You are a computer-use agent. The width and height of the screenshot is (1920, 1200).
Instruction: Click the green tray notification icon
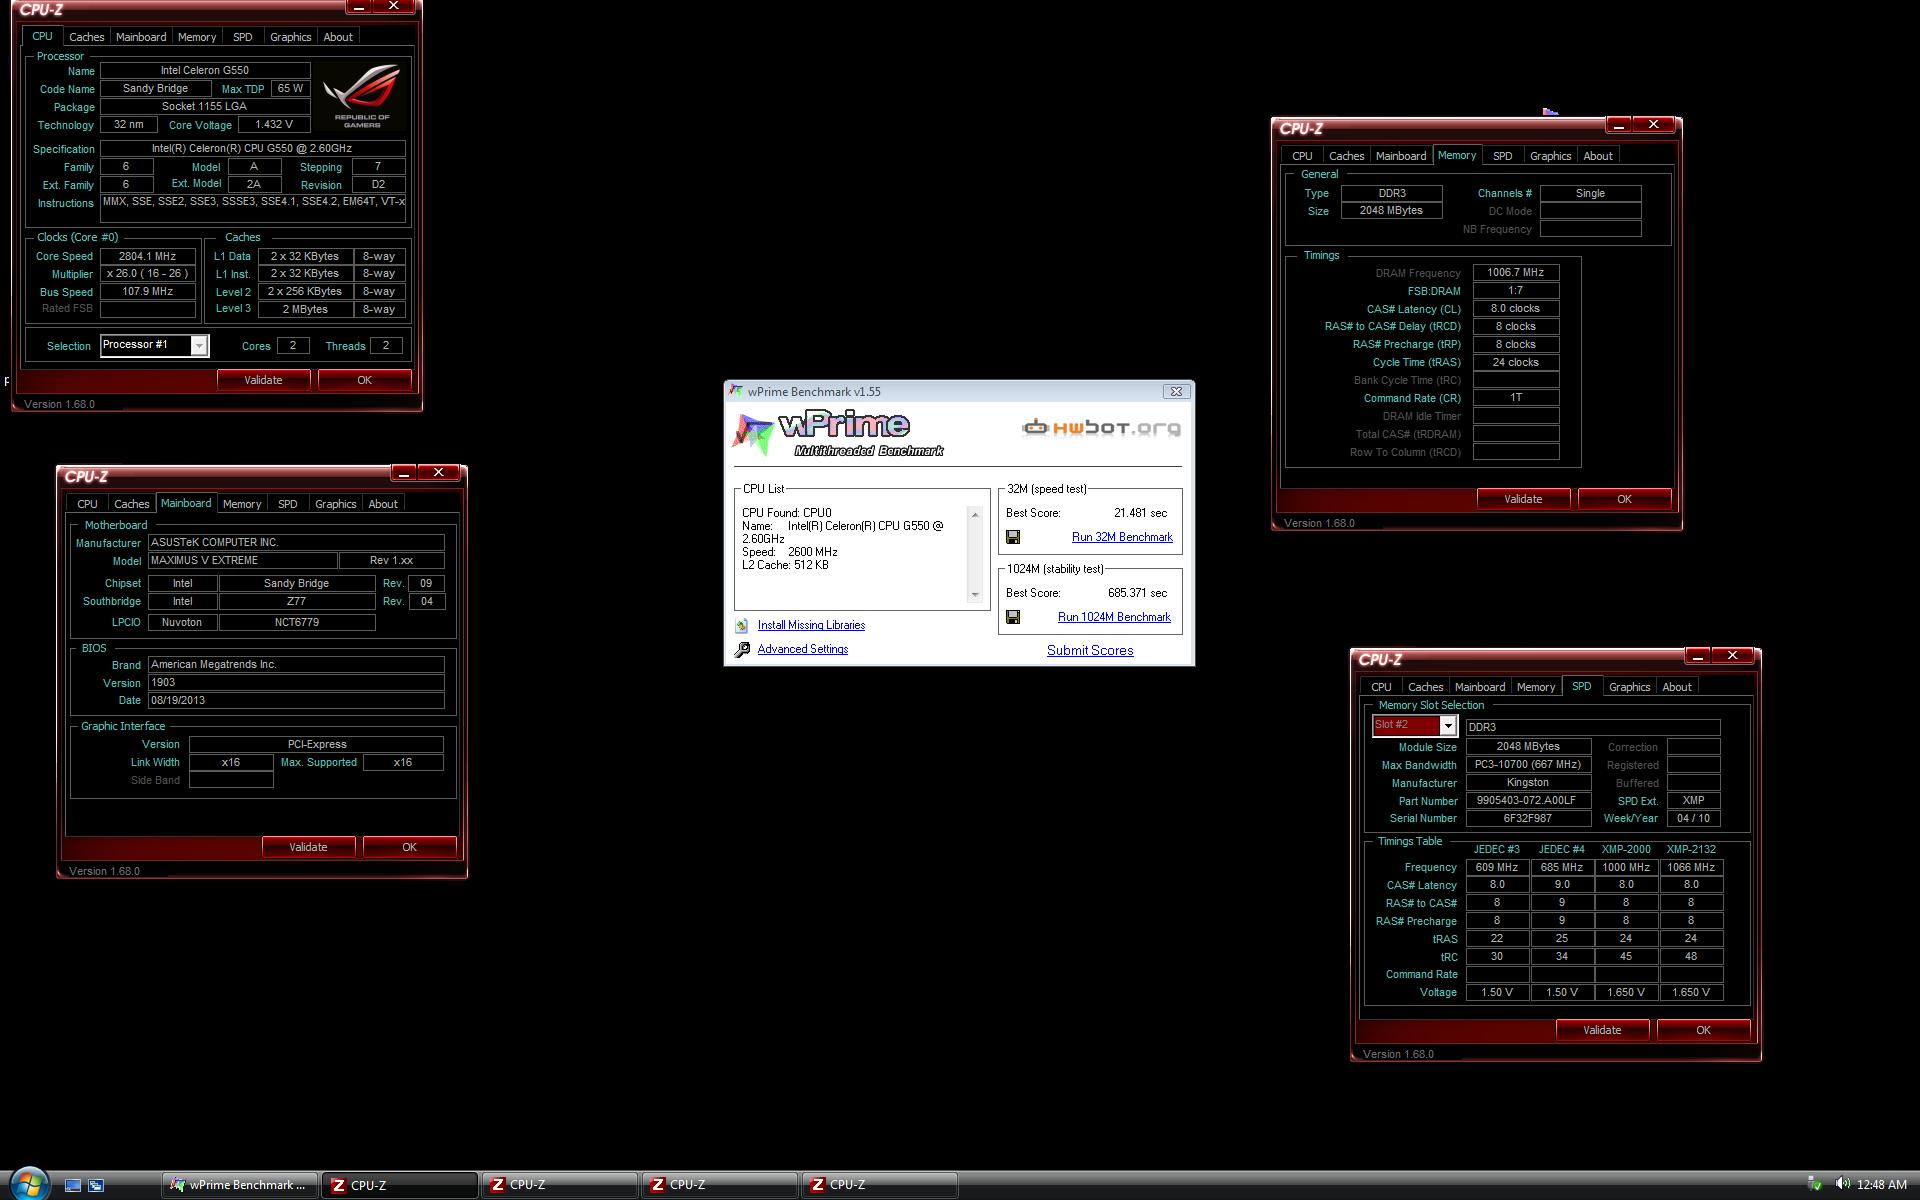pyautogui.click(x=1815, y=1184)
